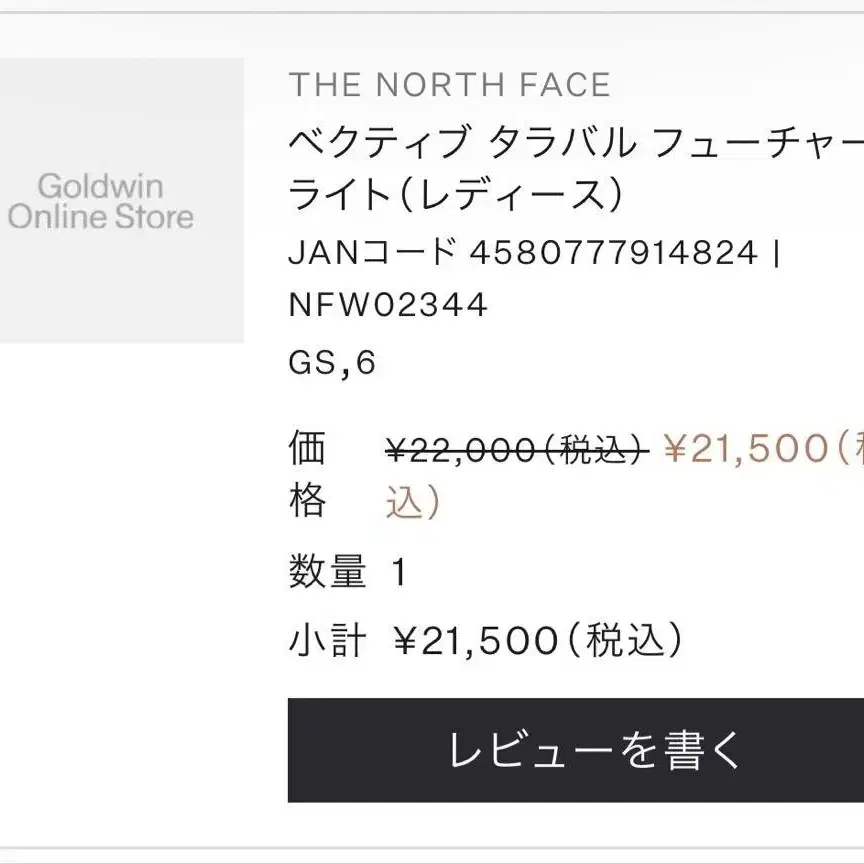Screen dimensions: 864x864
Task: Open the ベクティブ タラバル product title link
Action: coord(575,144)
